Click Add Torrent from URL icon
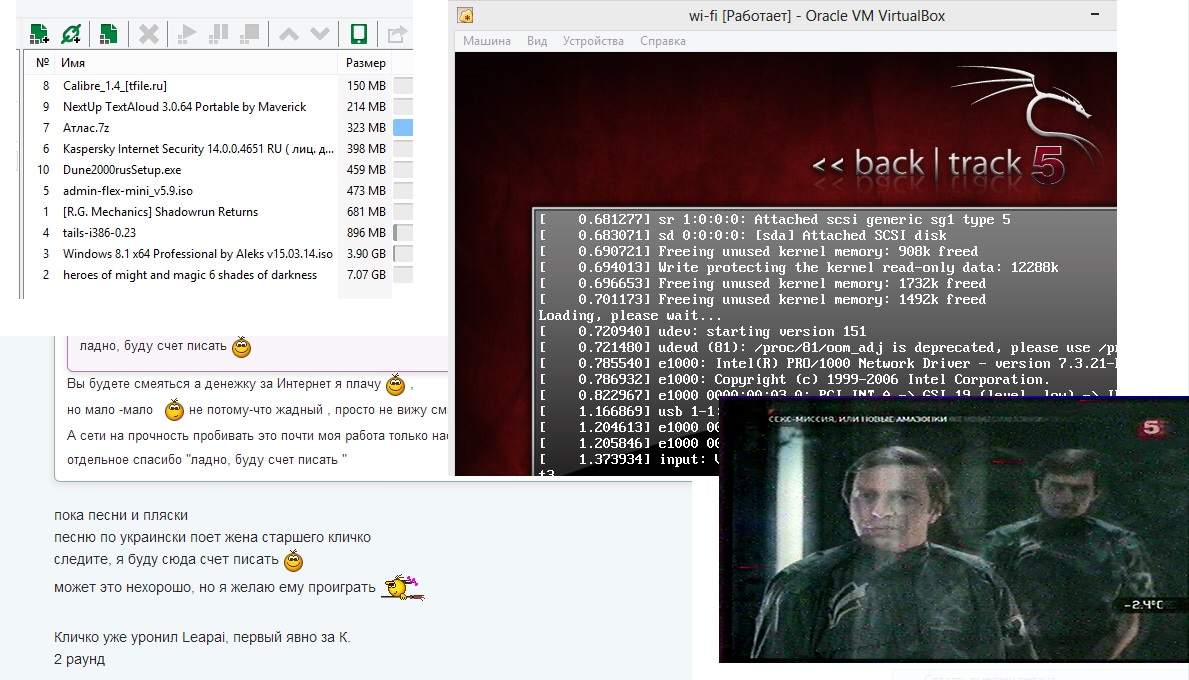Viewport: 1189px width, 680px height. point(71,33)
